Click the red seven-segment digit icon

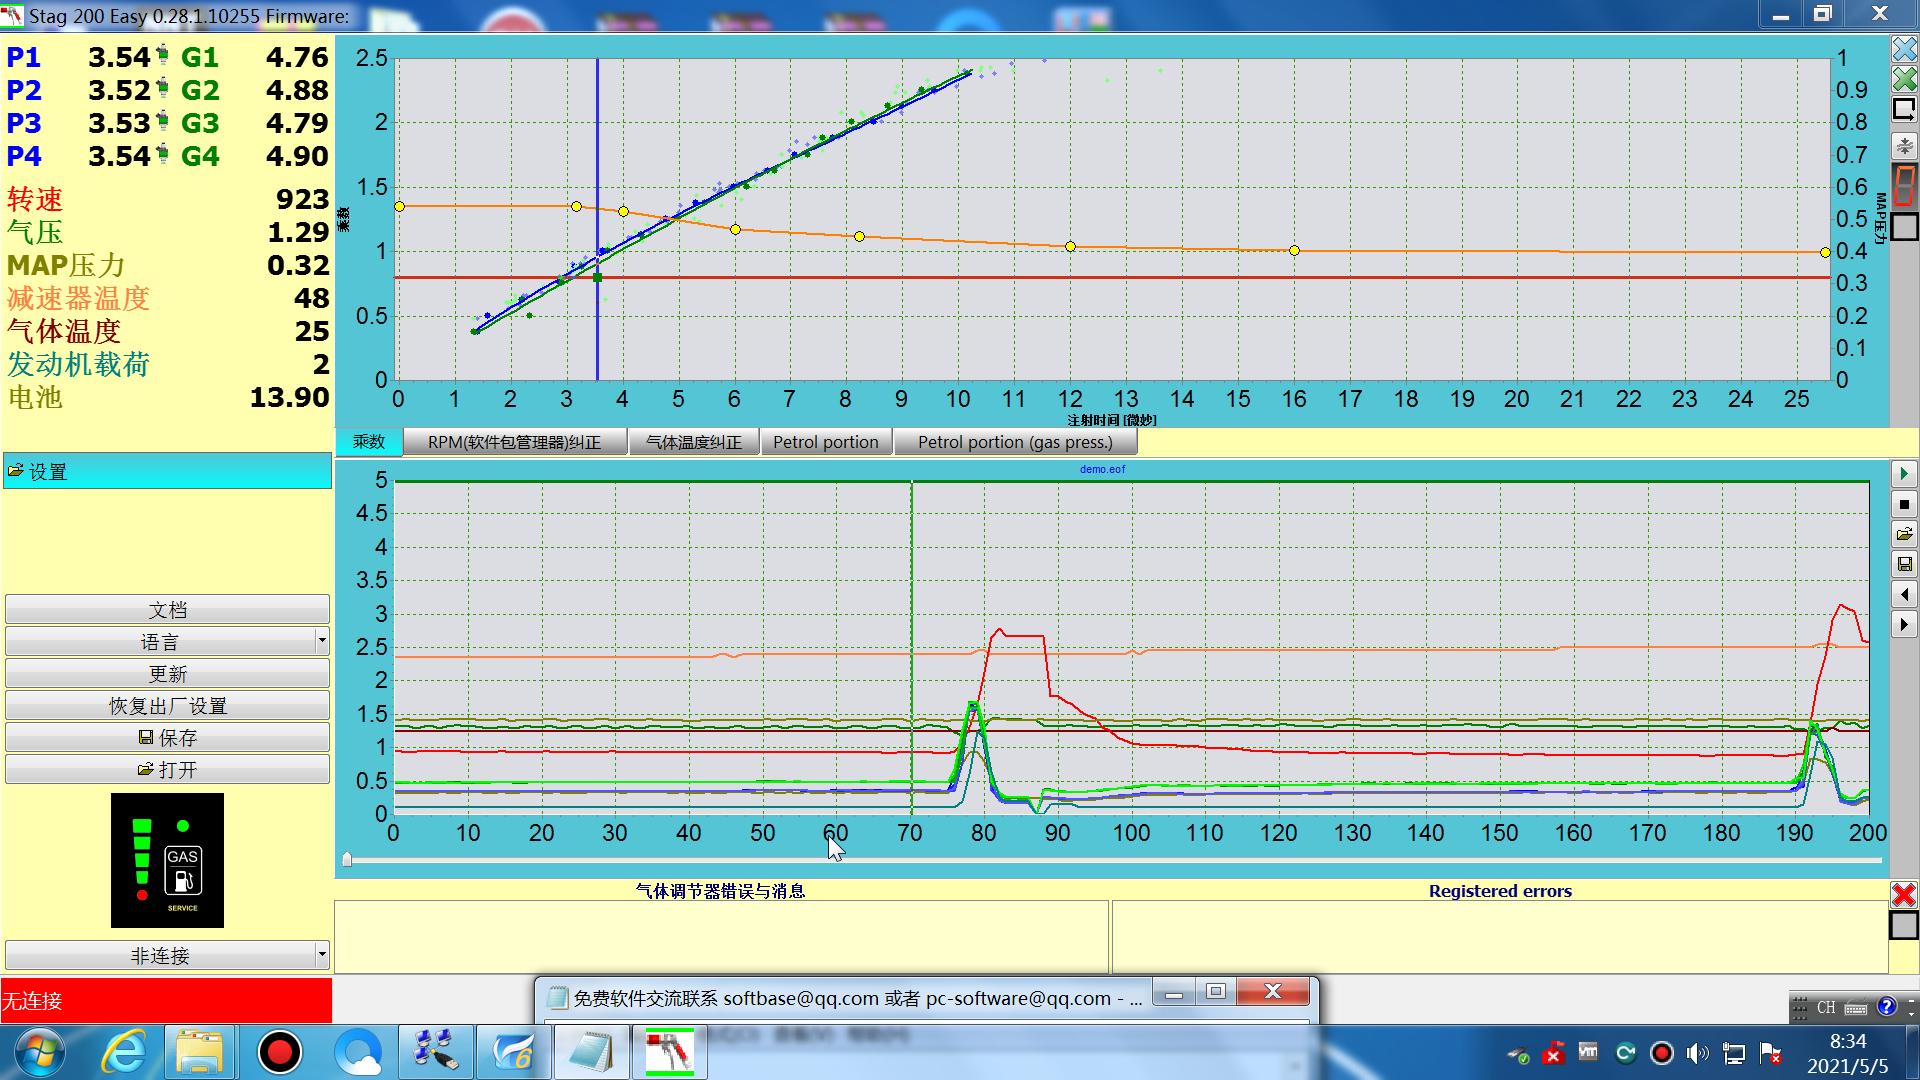pos(1904,186)
